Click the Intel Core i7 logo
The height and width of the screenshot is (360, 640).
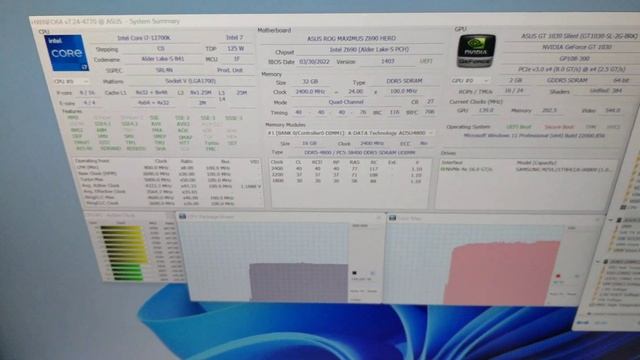point(67,53)
